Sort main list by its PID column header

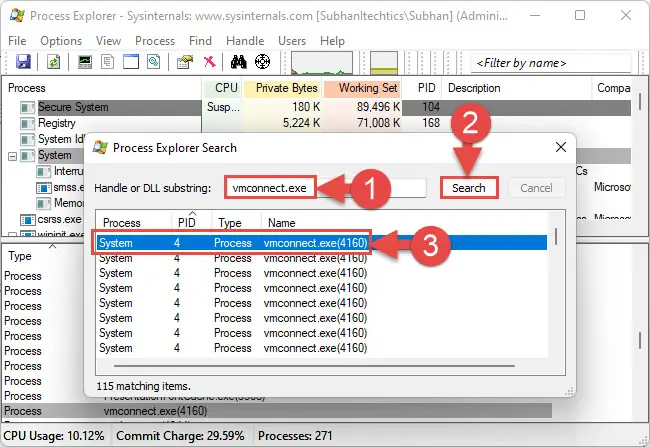click(422, 88)
